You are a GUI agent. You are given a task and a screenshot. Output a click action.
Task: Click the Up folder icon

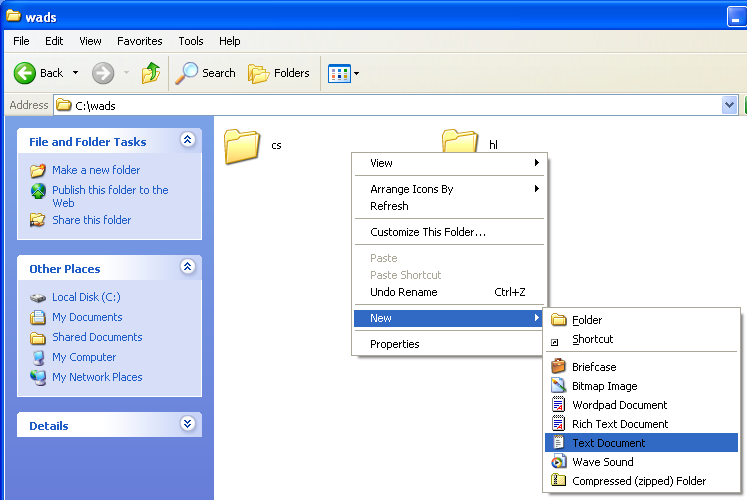click(x=151, y=73)
